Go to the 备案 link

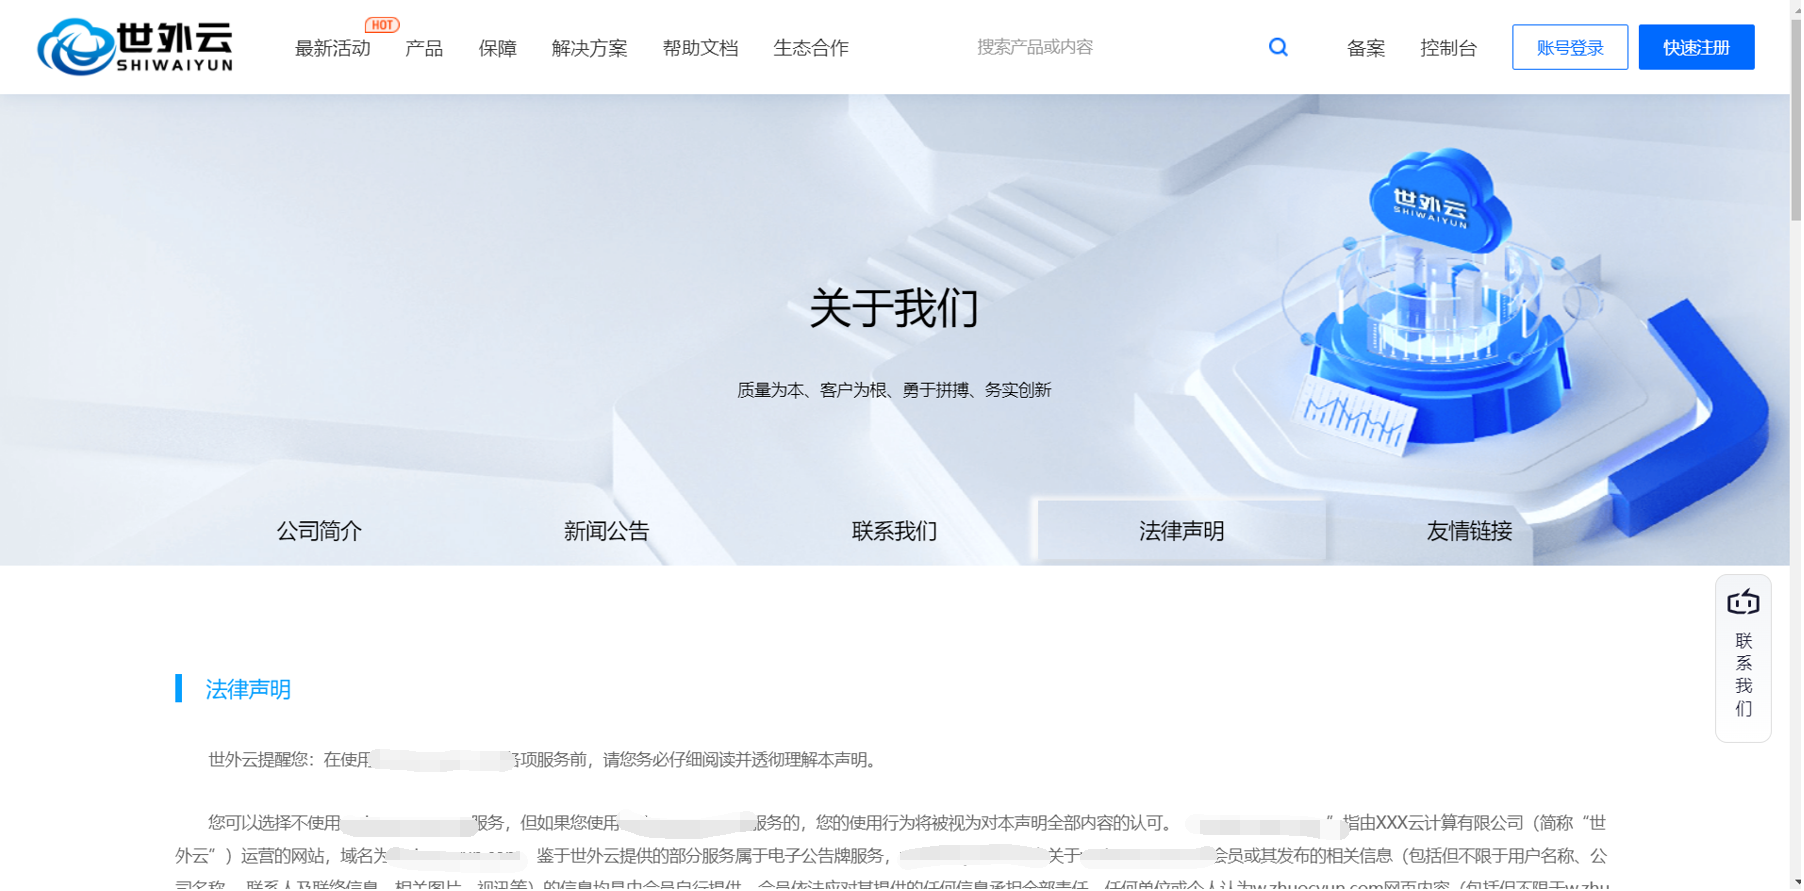tap(1367, 48)
